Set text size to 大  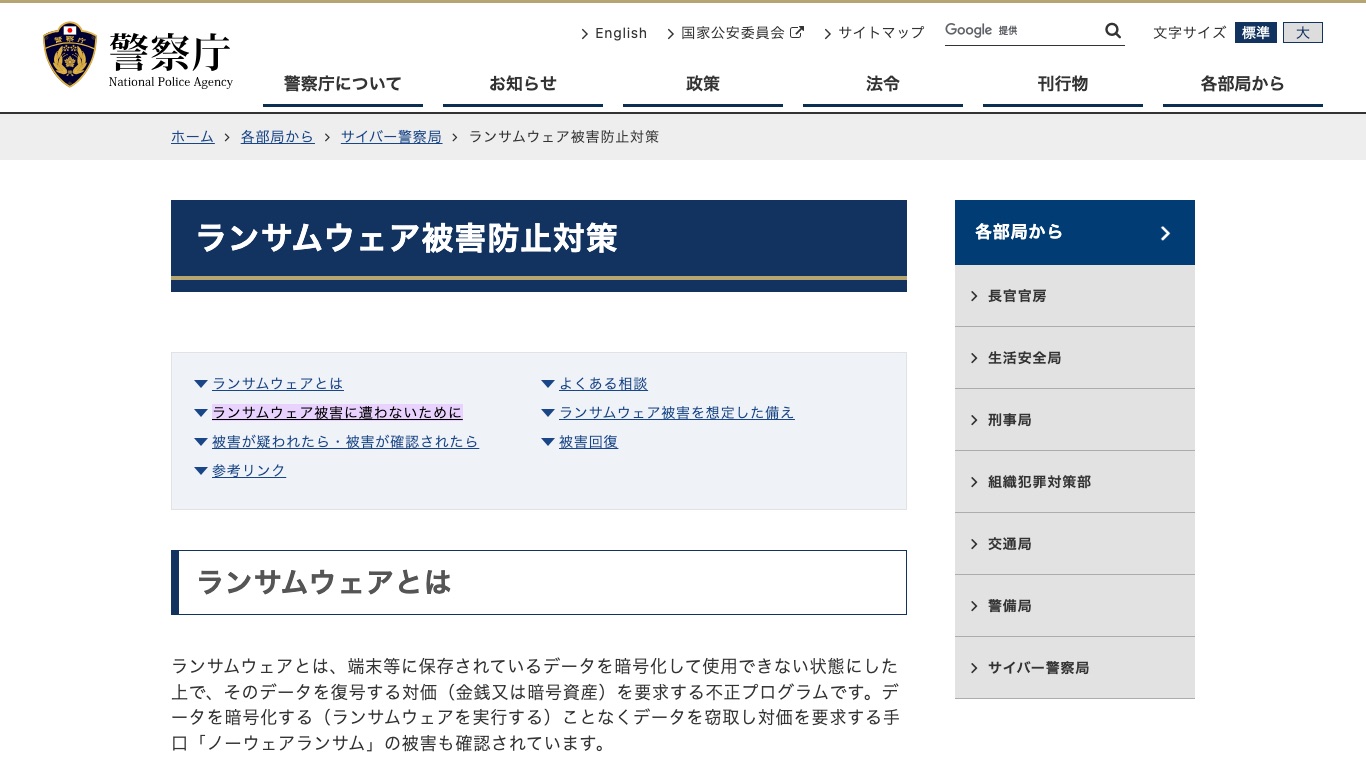click(x=1303, y=33)
